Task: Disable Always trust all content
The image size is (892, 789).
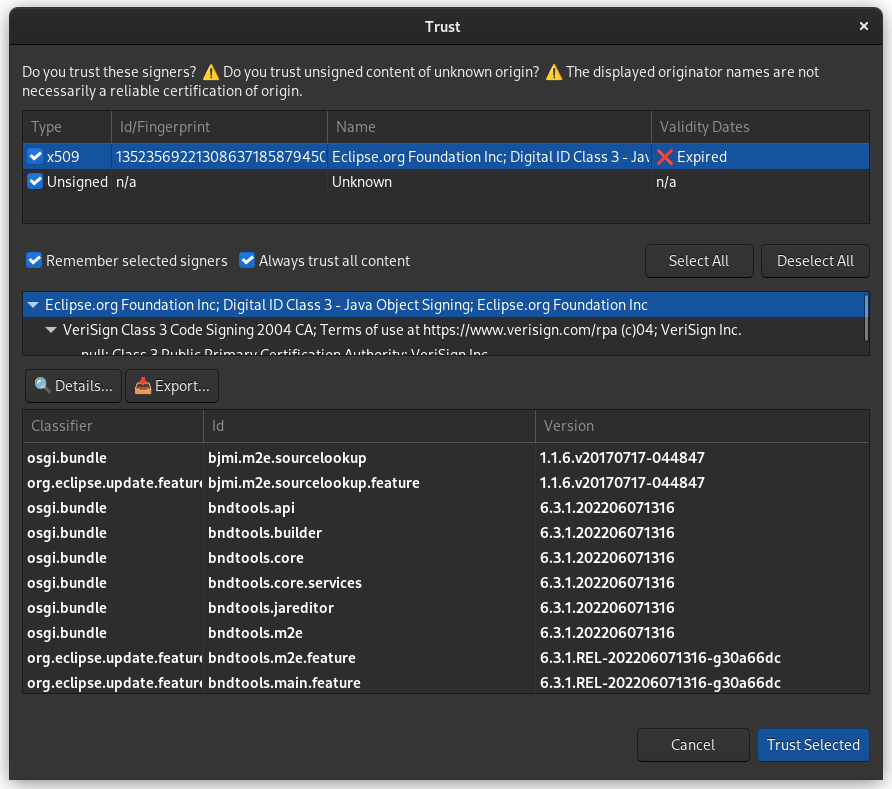Action: pos(247,260)
